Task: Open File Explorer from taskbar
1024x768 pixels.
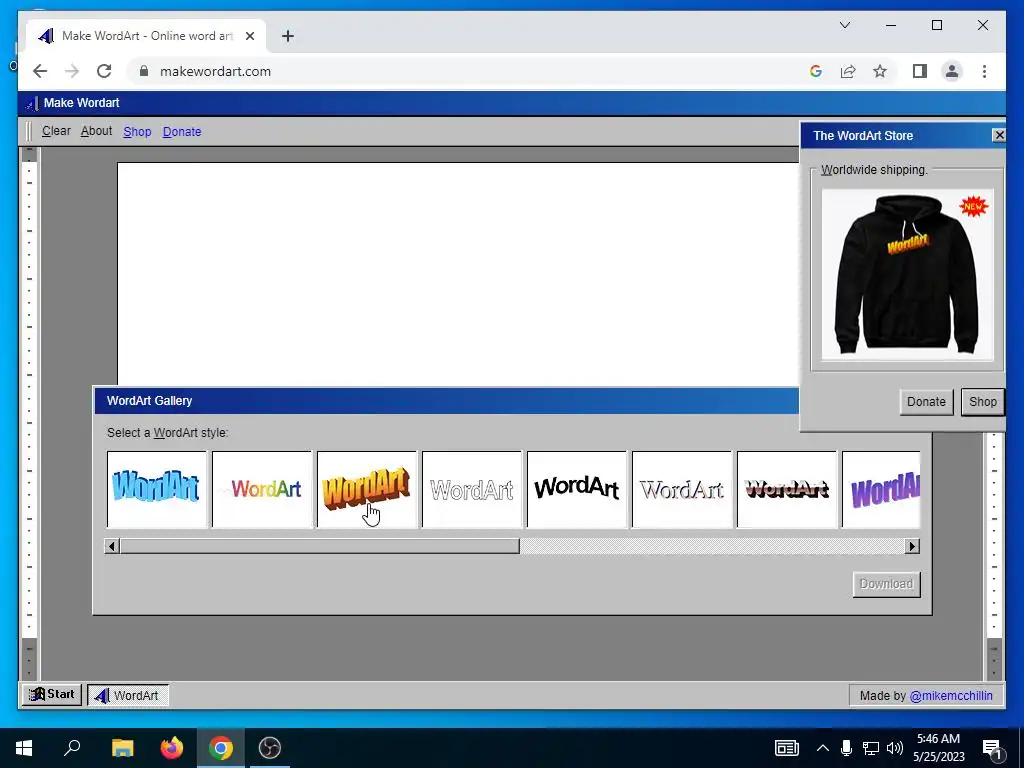Action: pyautogui.click(x=122, y=748)
